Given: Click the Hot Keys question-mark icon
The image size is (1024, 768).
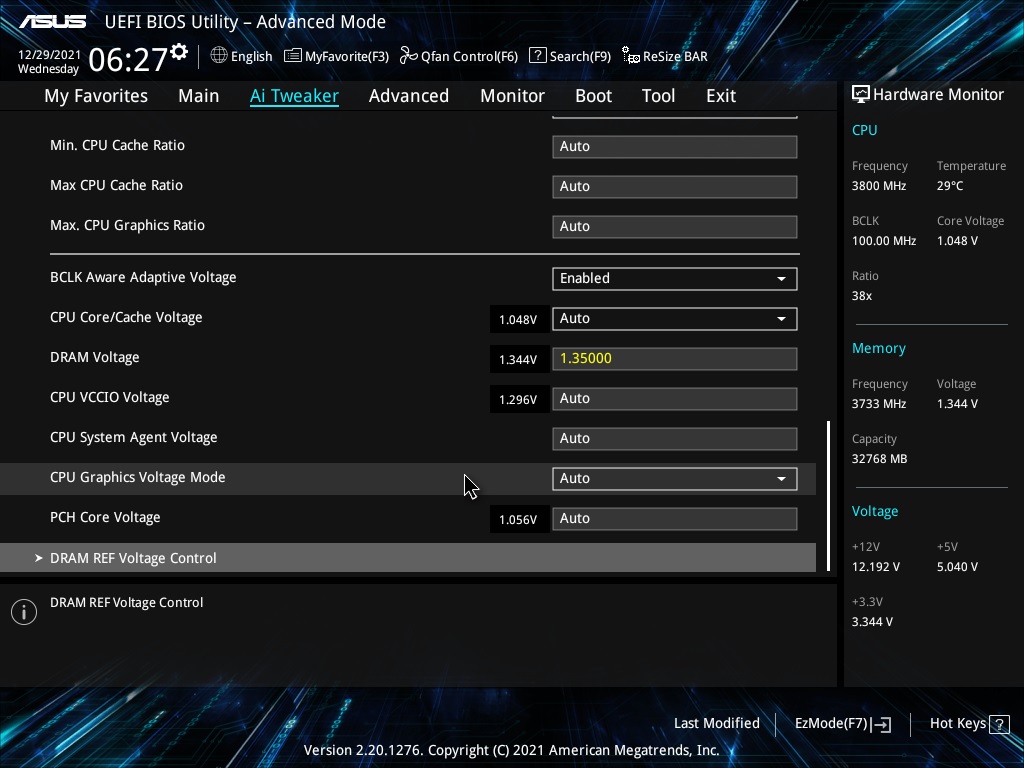Looking at the screenshot, I should (999, 724).
